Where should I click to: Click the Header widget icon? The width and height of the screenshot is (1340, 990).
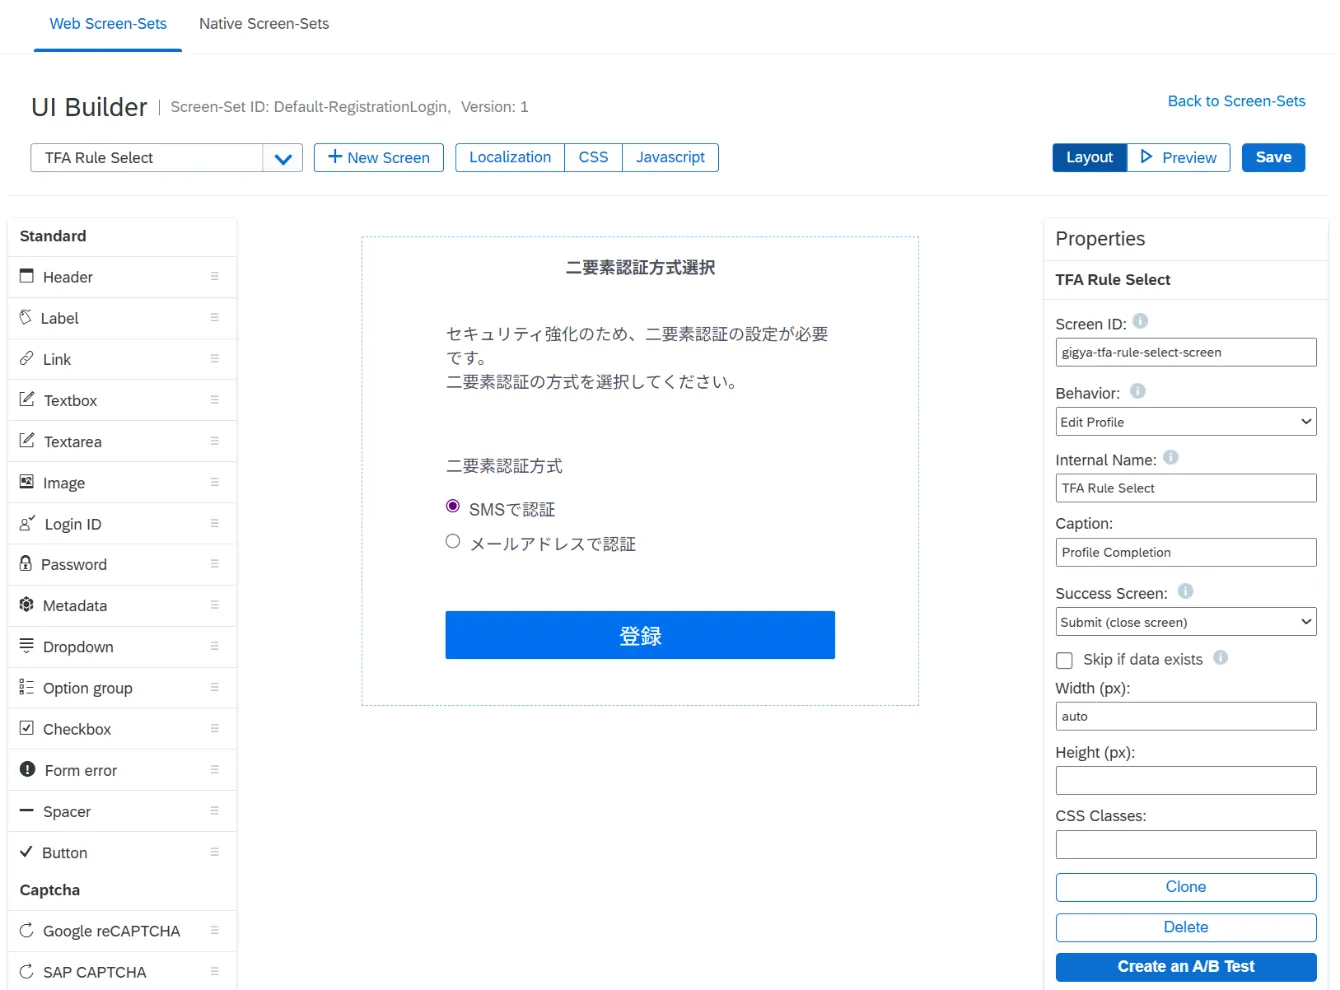27,276
